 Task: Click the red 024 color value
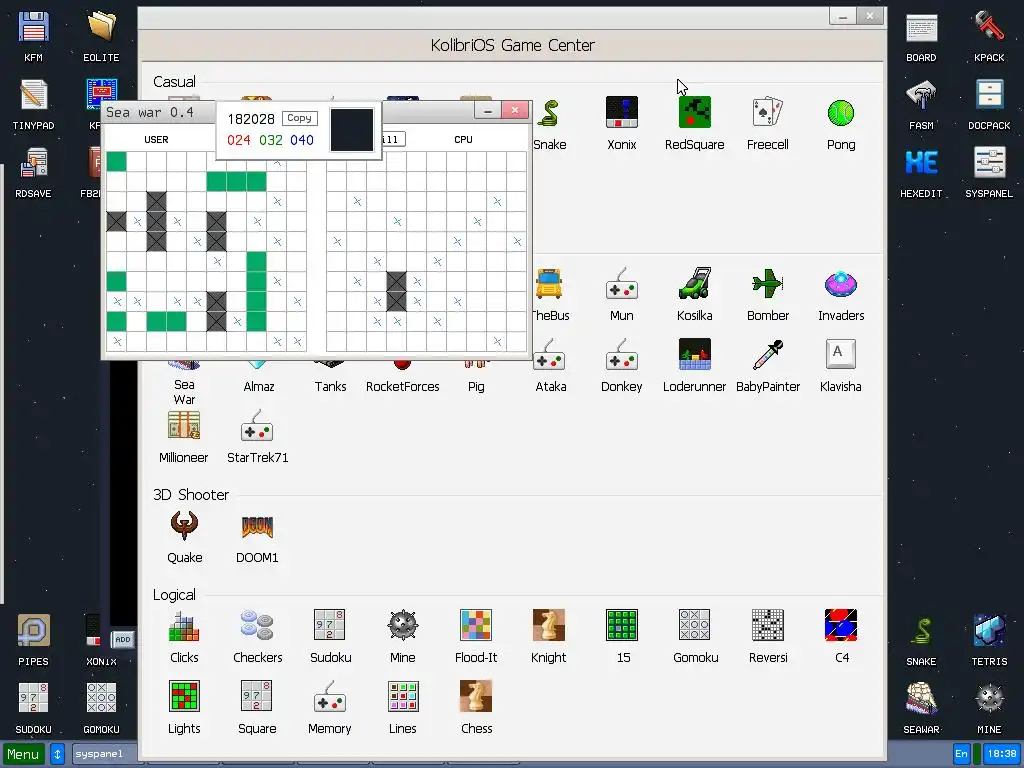[238, 140]
